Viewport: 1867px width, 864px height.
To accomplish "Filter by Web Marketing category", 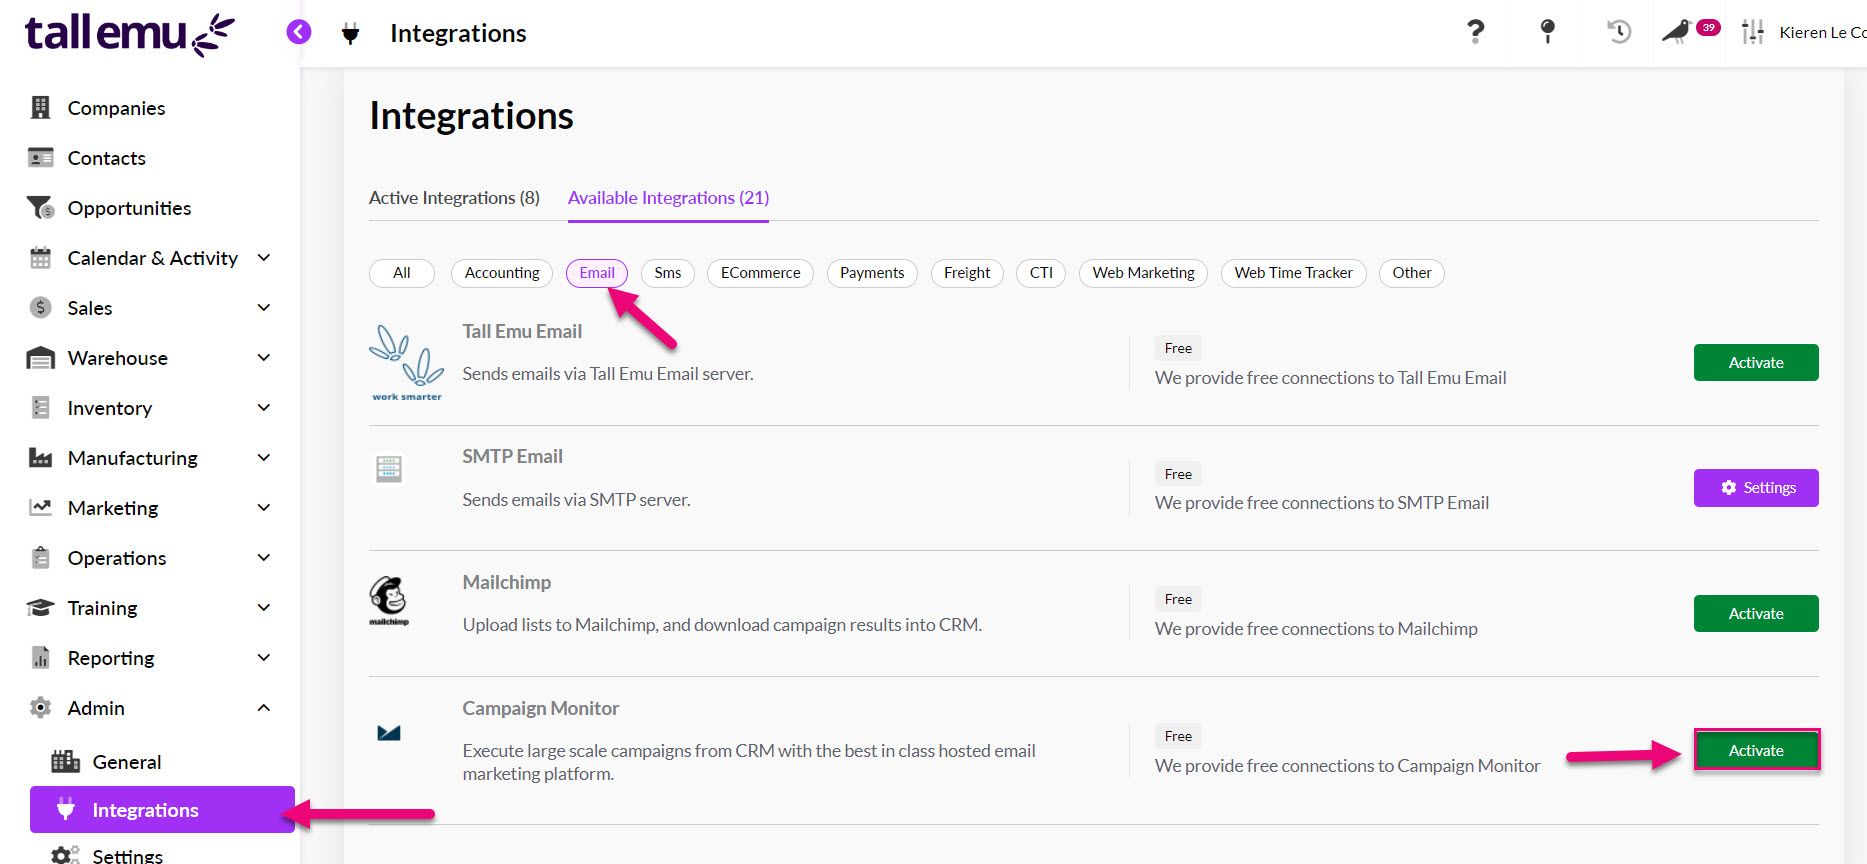I will click(x=1143, y=273).
